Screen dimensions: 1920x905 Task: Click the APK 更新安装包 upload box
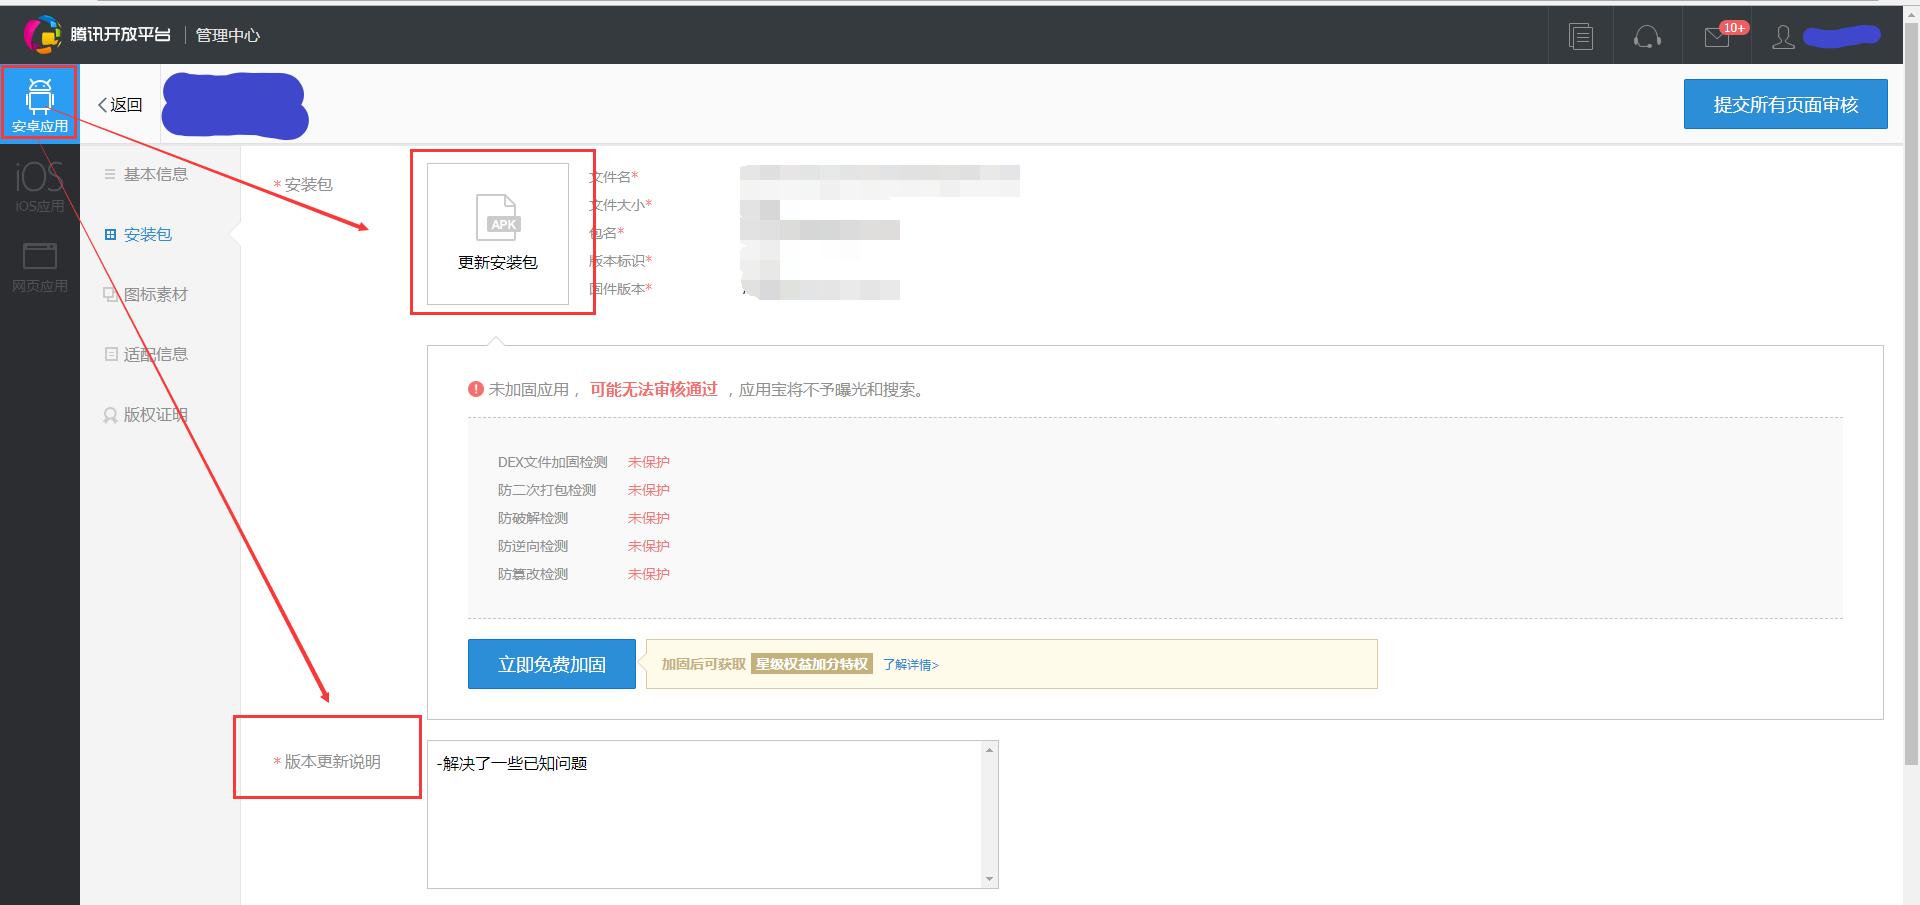tap(498, 234)
